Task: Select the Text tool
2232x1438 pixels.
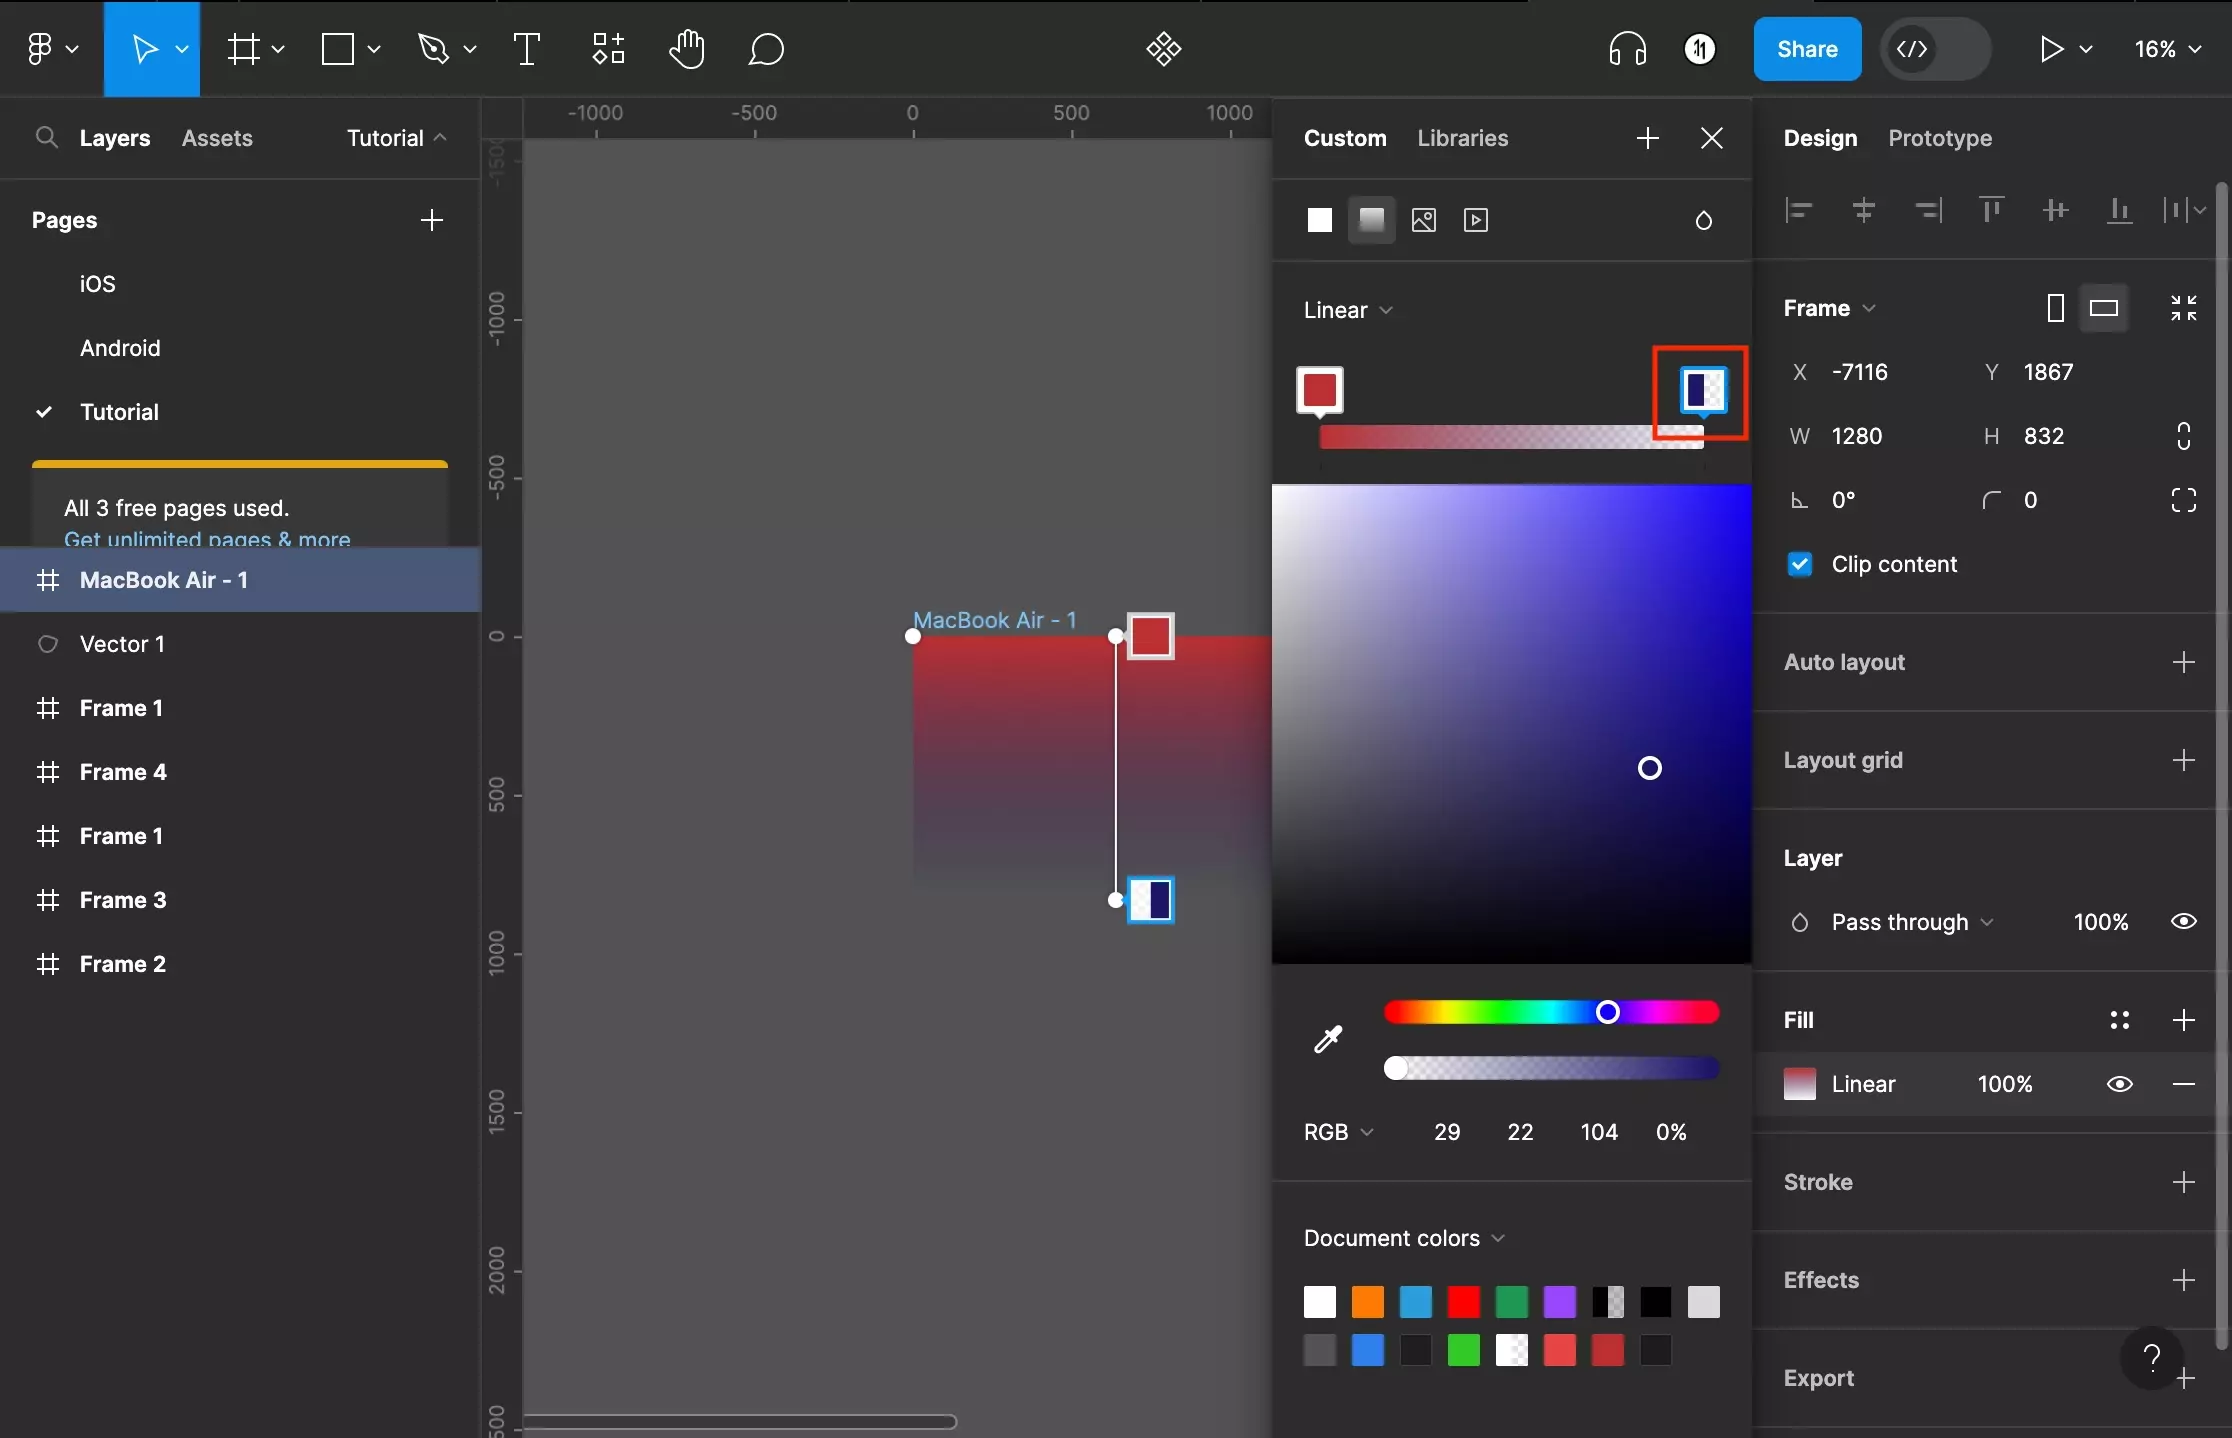Action: click(x=525, y=49)
